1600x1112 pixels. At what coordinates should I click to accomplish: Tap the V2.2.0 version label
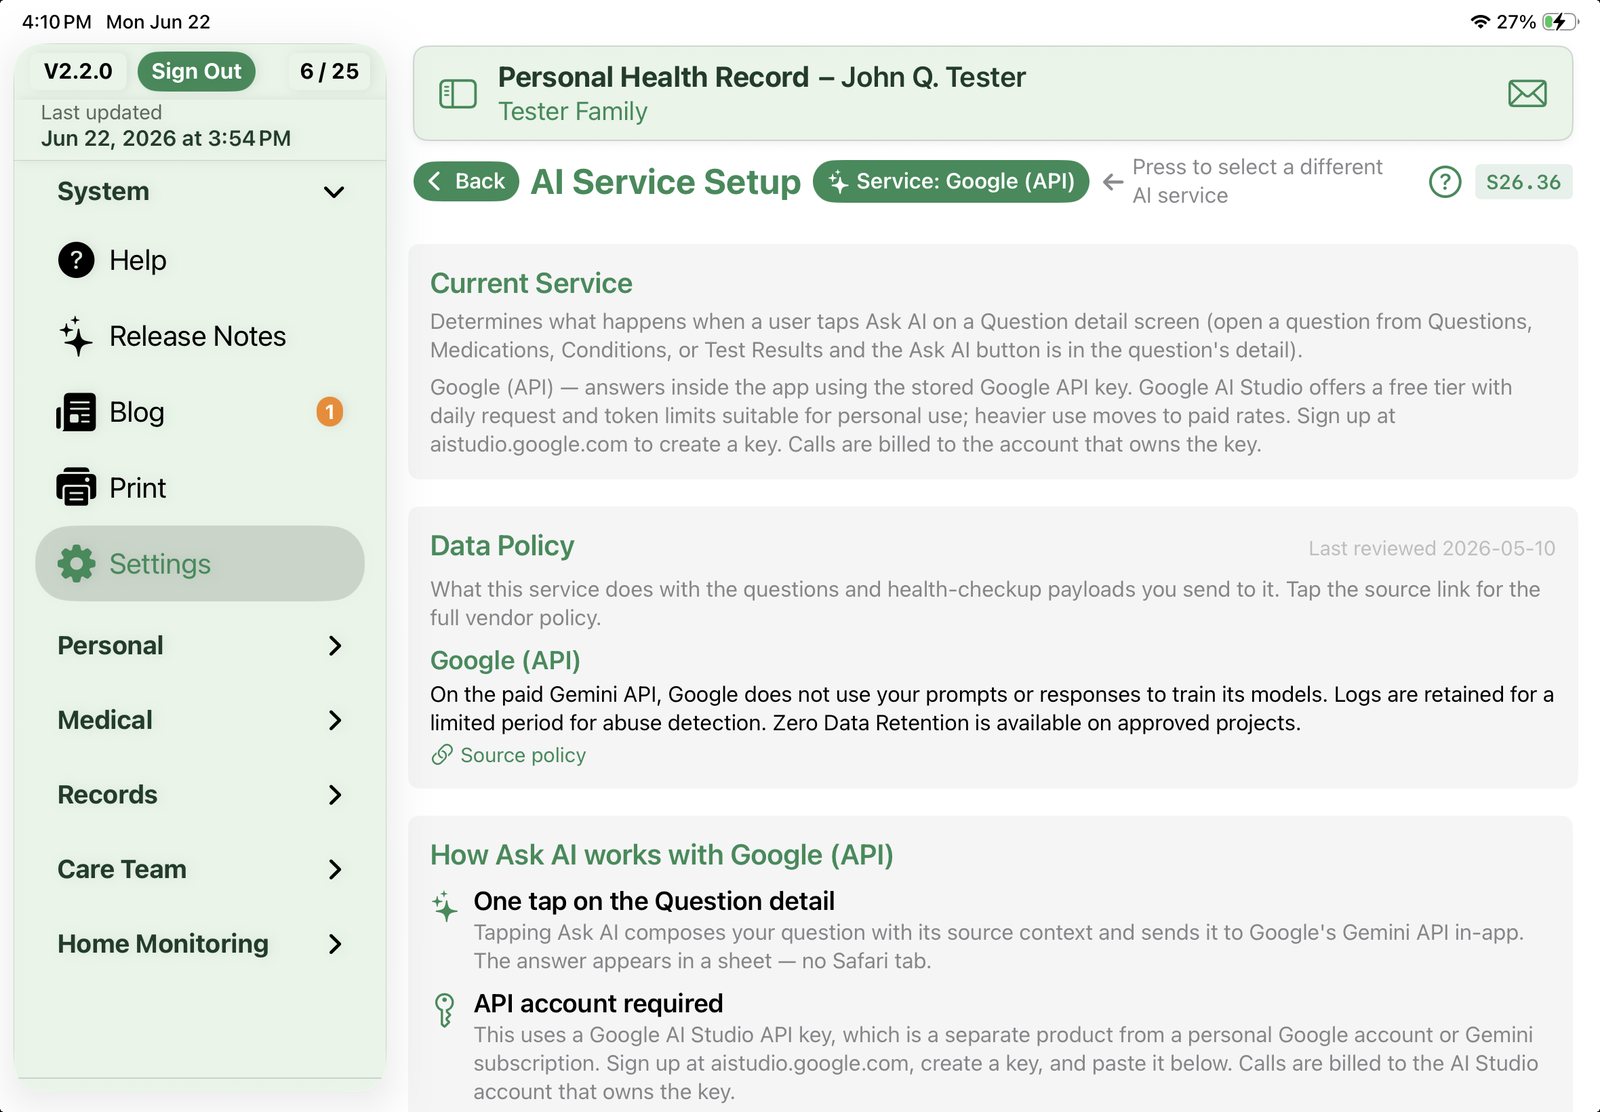coord(78,71)
